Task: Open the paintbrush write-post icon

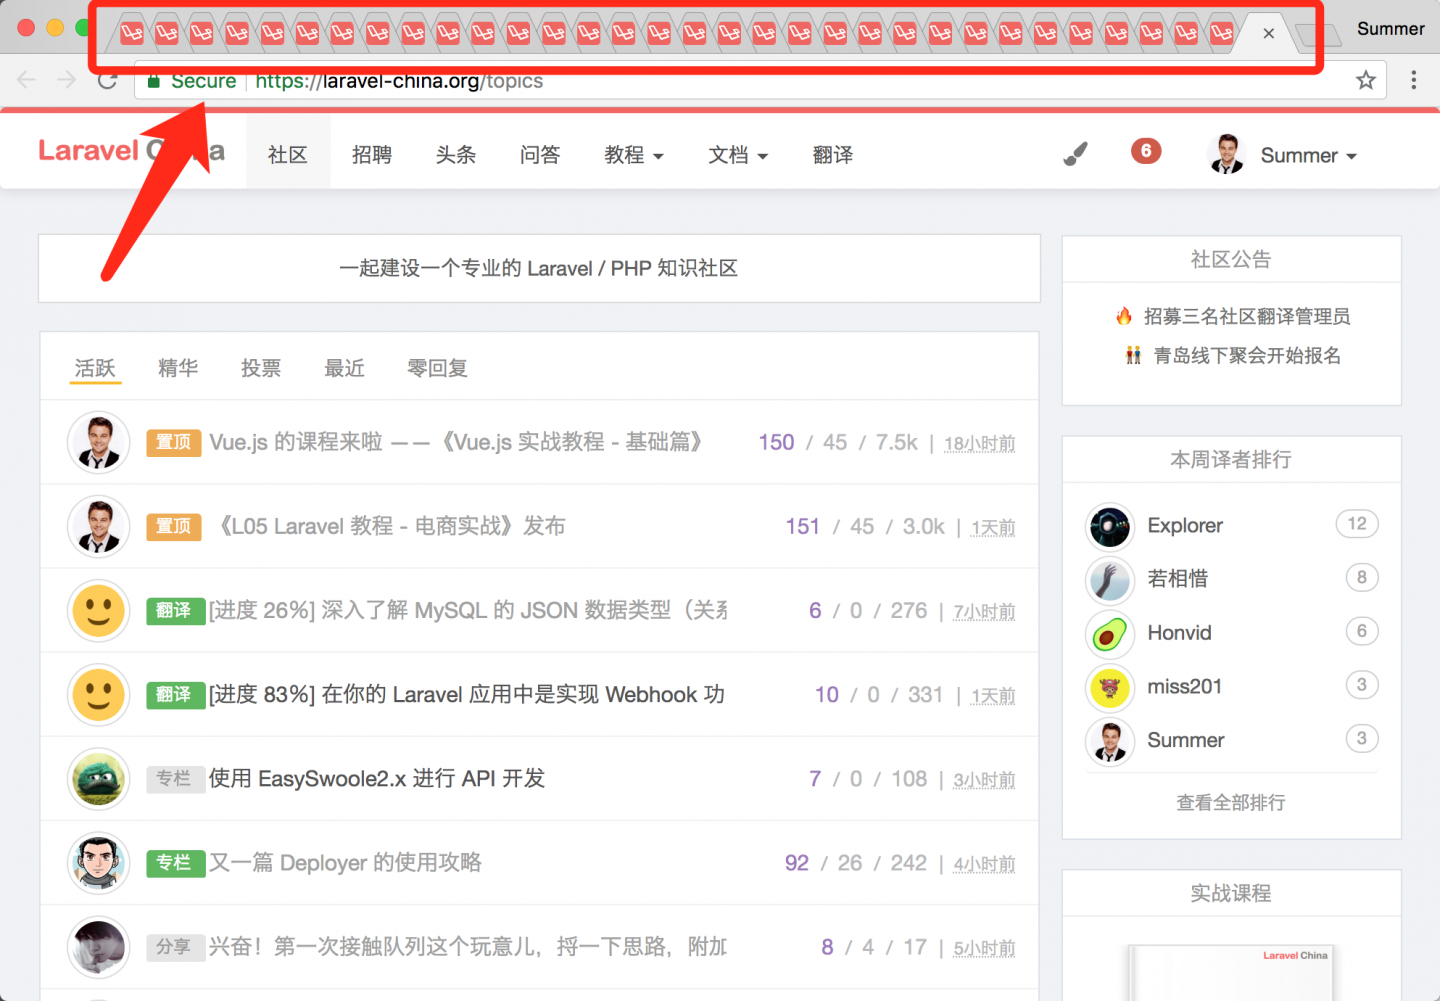Action: point(1075,154)
